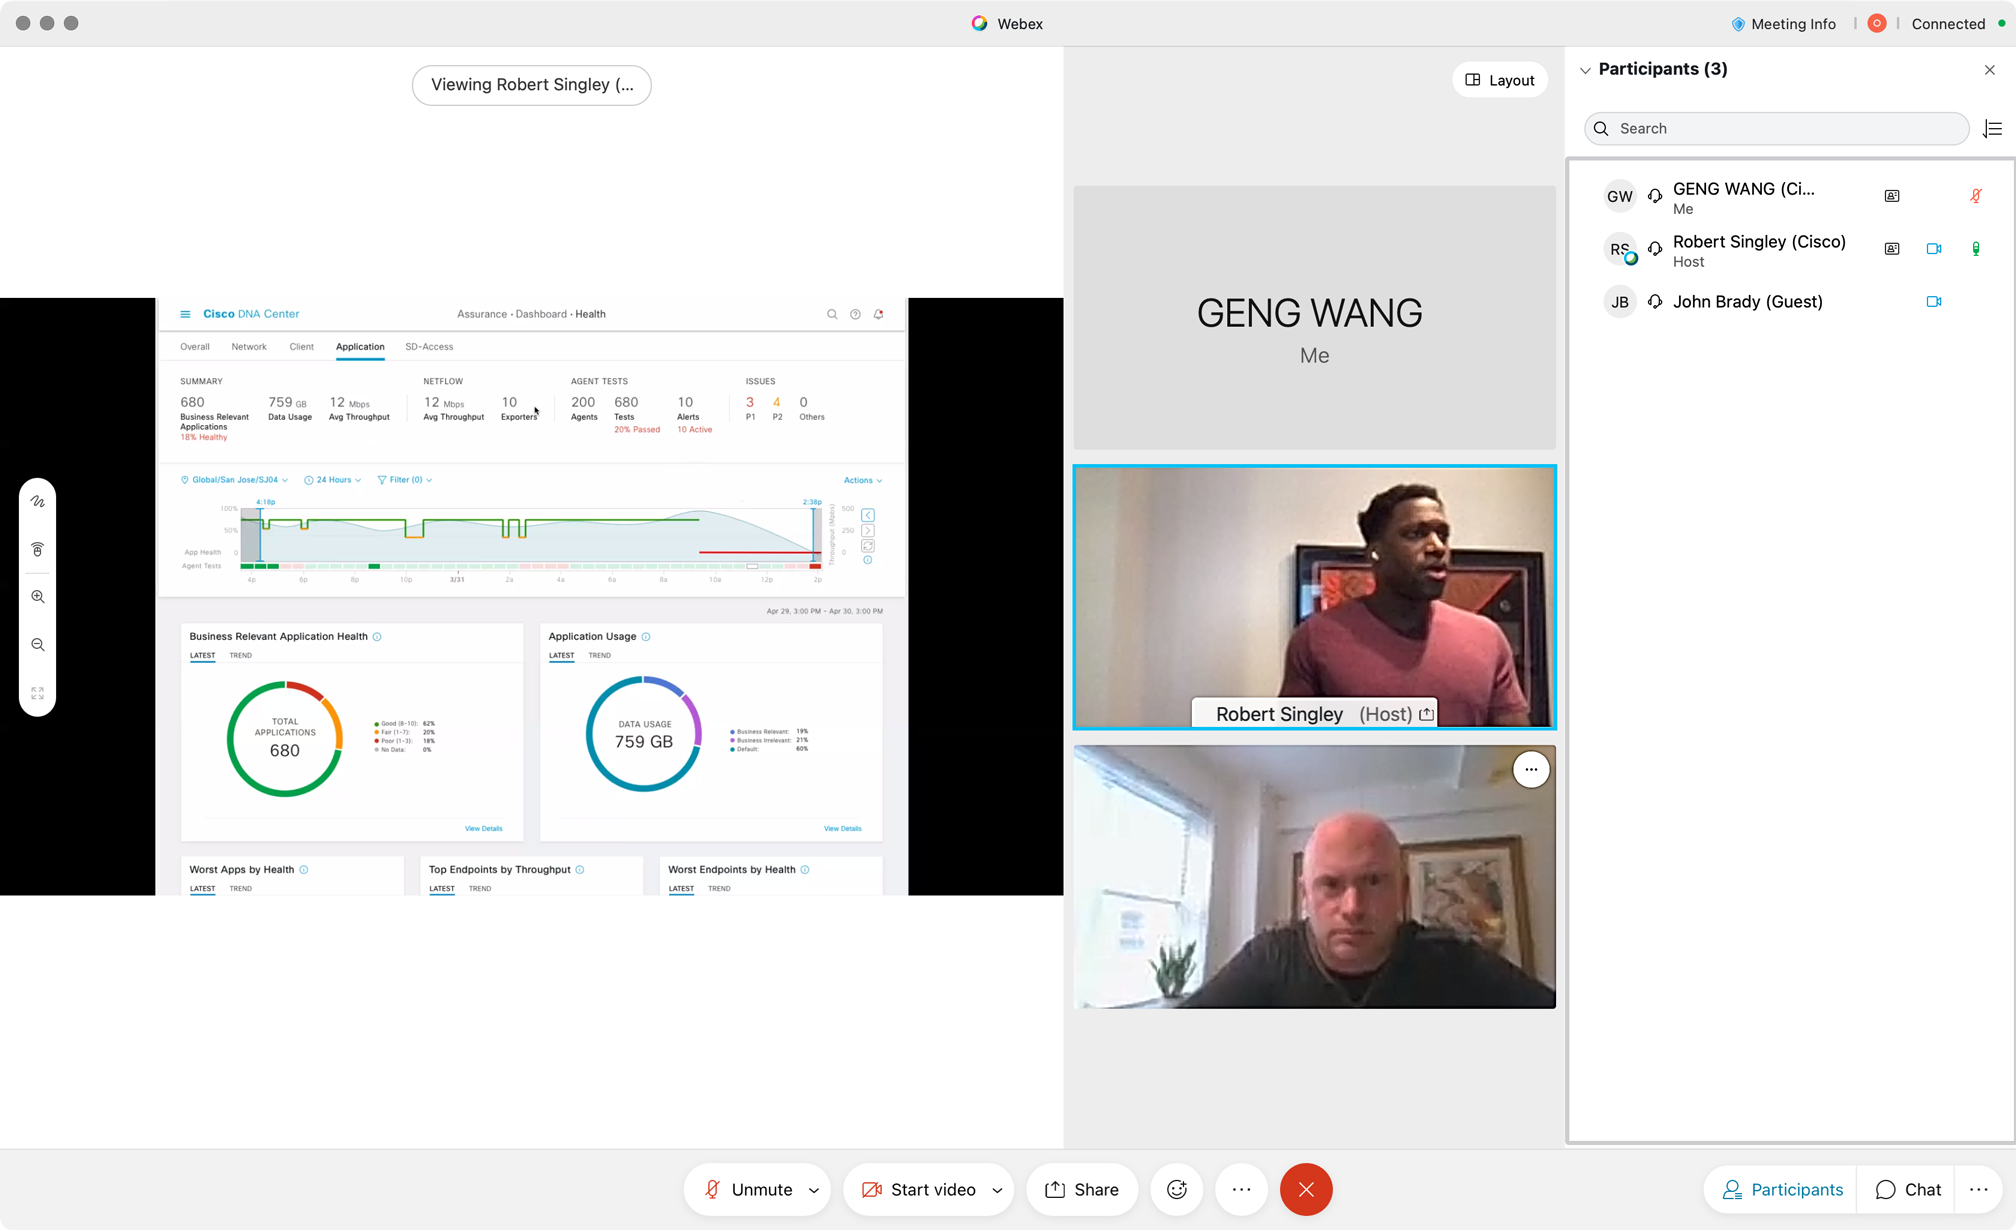Click the sort participants list icon
Viewport: 2016px width, 1230px height.
[1993, 129]
